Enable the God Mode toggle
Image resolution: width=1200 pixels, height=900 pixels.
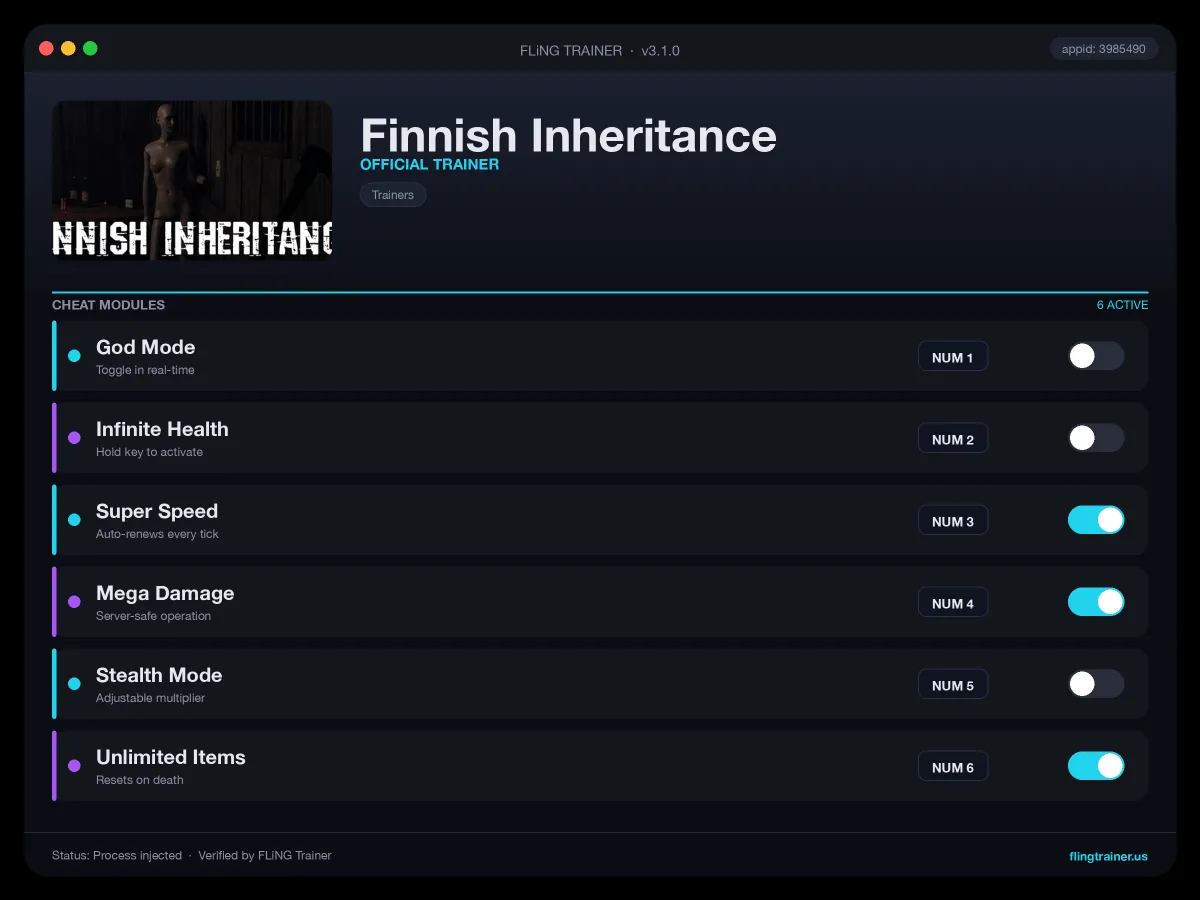[1096, 356]
